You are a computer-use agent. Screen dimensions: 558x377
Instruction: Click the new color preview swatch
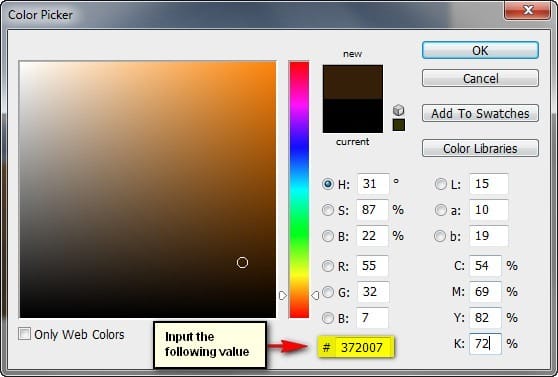353,82
